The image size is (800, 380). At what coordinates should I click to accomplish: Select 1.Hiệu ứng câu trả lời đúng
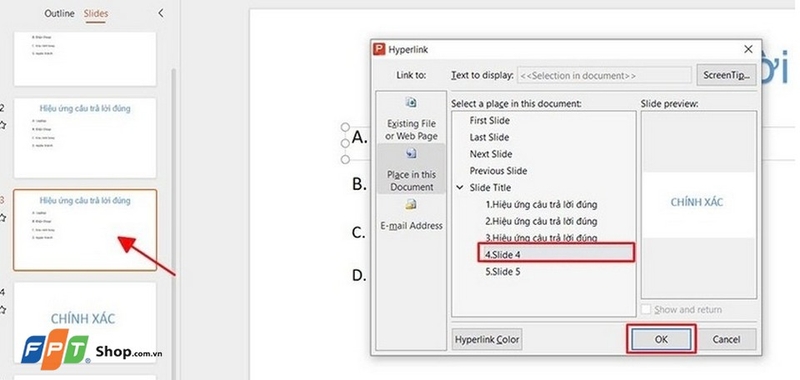click(x=541, y=205)
